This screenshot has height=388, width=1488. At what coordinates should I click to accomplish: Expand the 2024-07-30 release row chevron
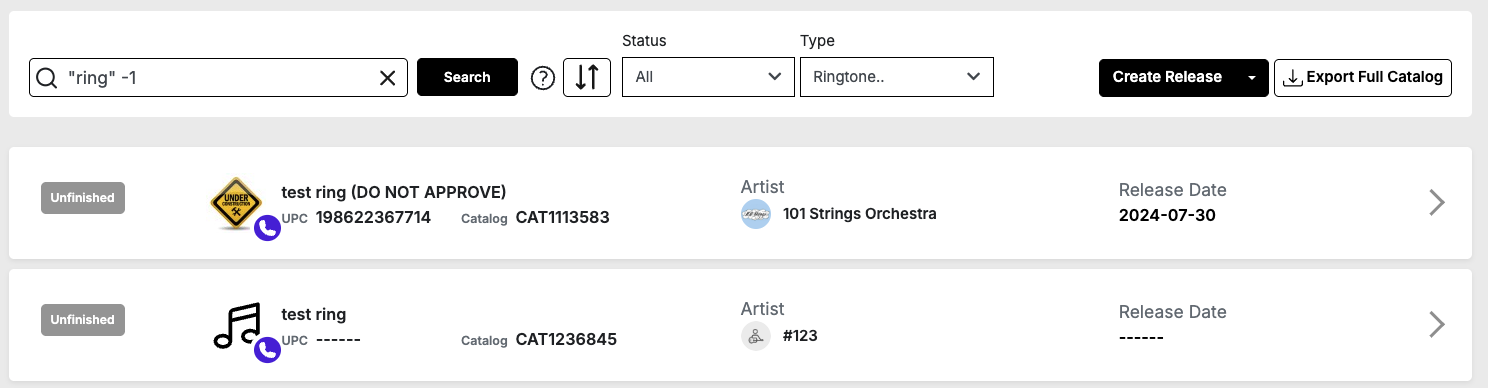tap(1437, 203)
